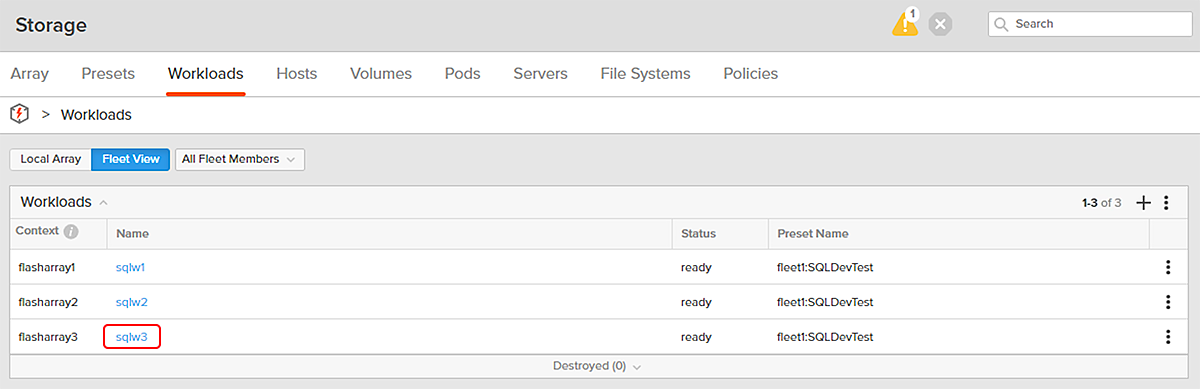The image size is (1200, 389).
Task: Click the 1-3 of 3 pagination text
Action: pyautogui.click(x=1101, y=203)
